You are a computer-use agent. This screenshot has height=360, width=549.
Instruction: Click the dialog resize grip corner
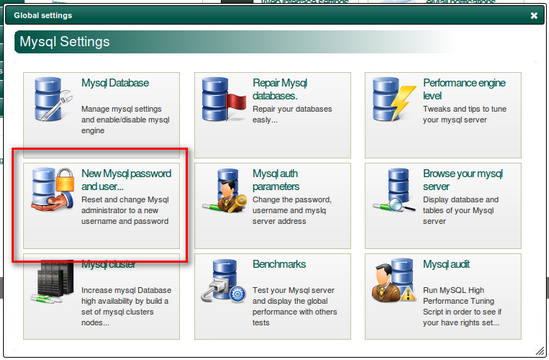tap(540, 351)
